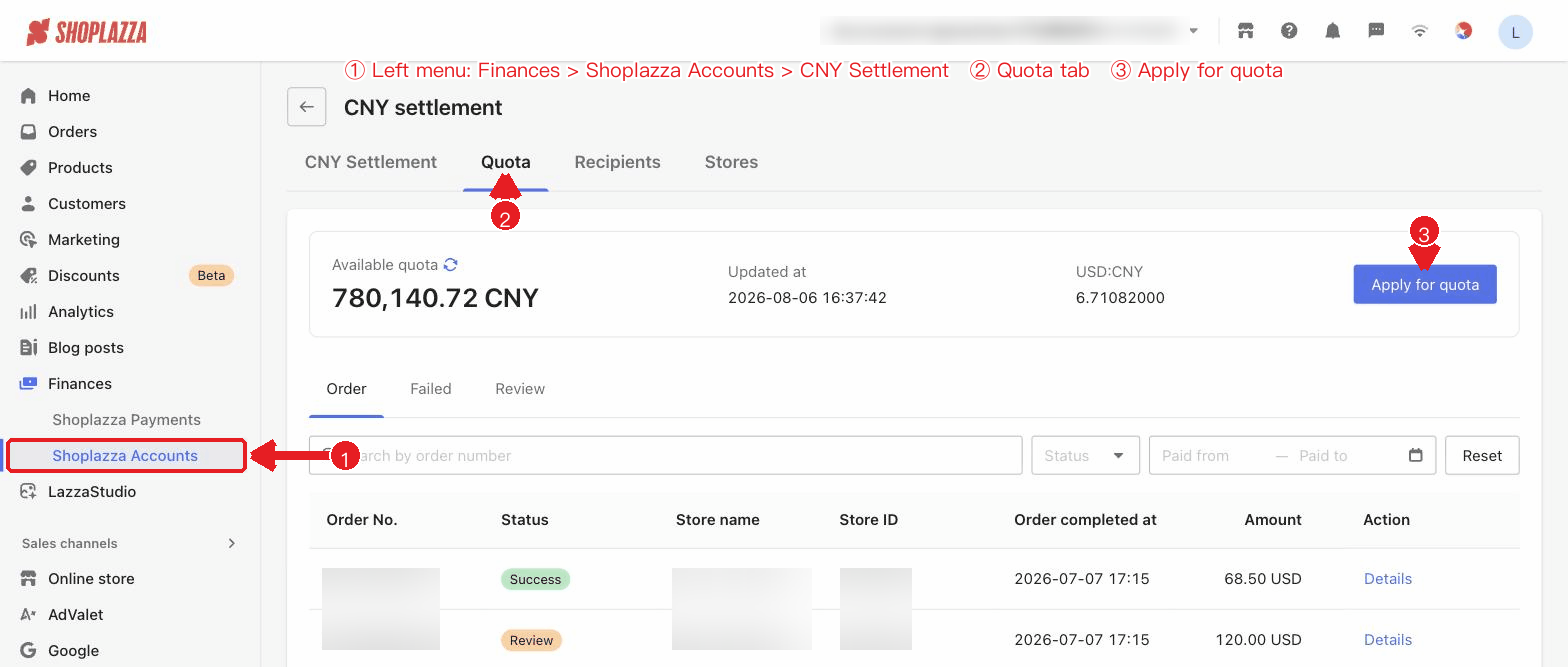Click the Online store icon
This screenshot has width=1568, height=667.
pyautogui.click(x=29, y=579)
